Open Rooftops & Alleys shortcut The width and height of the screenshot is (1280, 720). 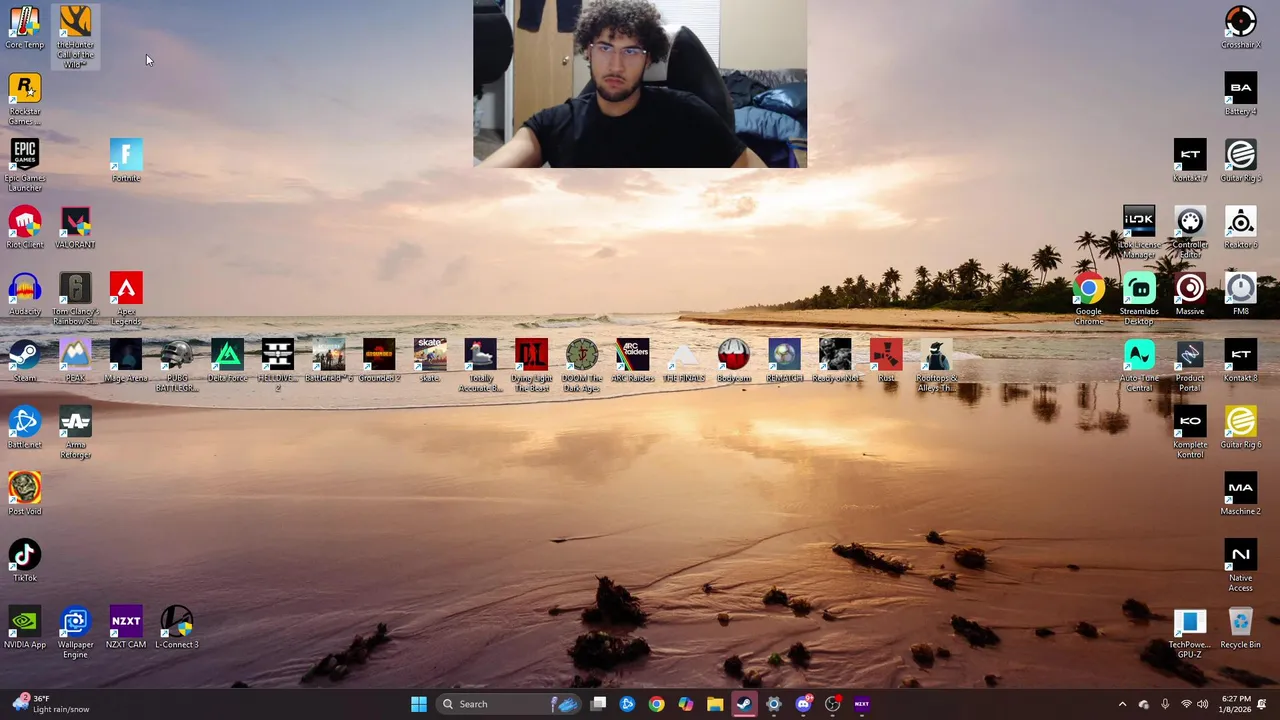coord(936,366)
